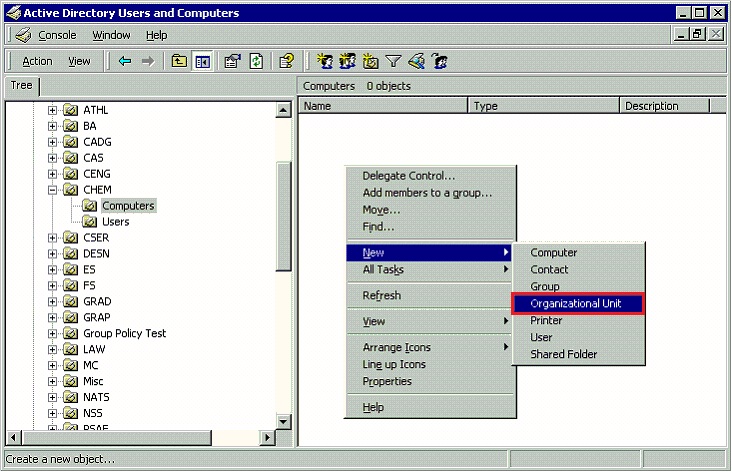Screen dimensions: 732x472
Task: Select the Users folder under CHEM
Action: coord(115,222)
